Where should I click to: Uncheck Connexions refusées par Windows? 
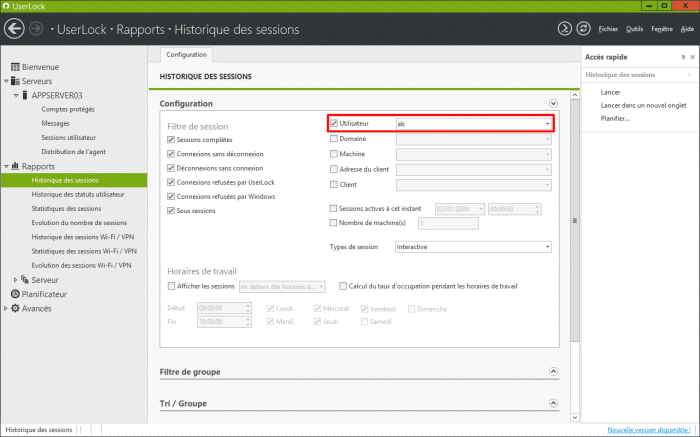click(171, 196)
